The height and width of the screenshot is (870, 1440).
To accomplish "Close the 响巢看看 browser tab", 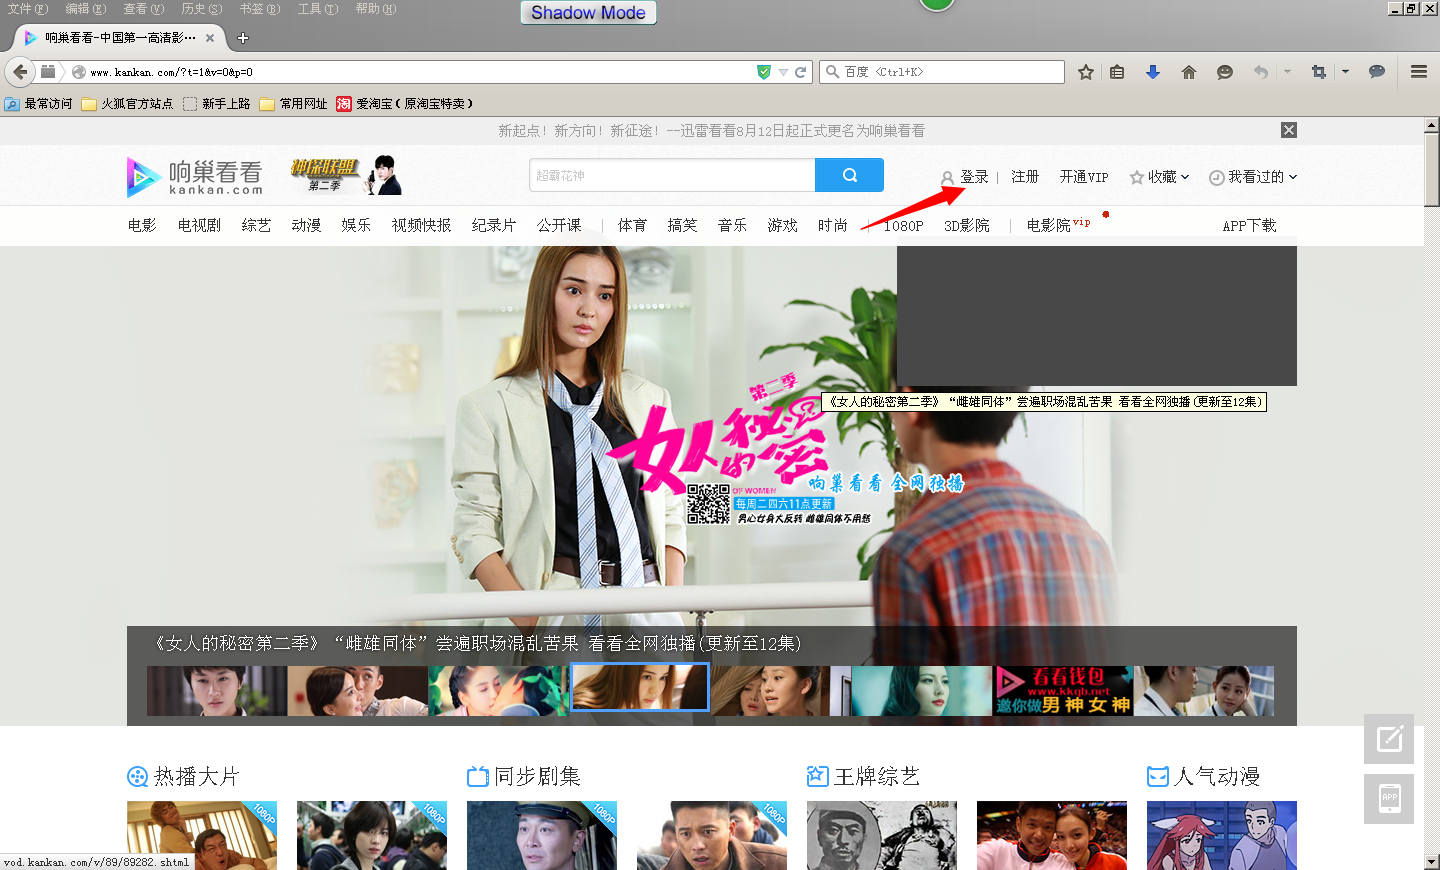I will pos(210,38).
